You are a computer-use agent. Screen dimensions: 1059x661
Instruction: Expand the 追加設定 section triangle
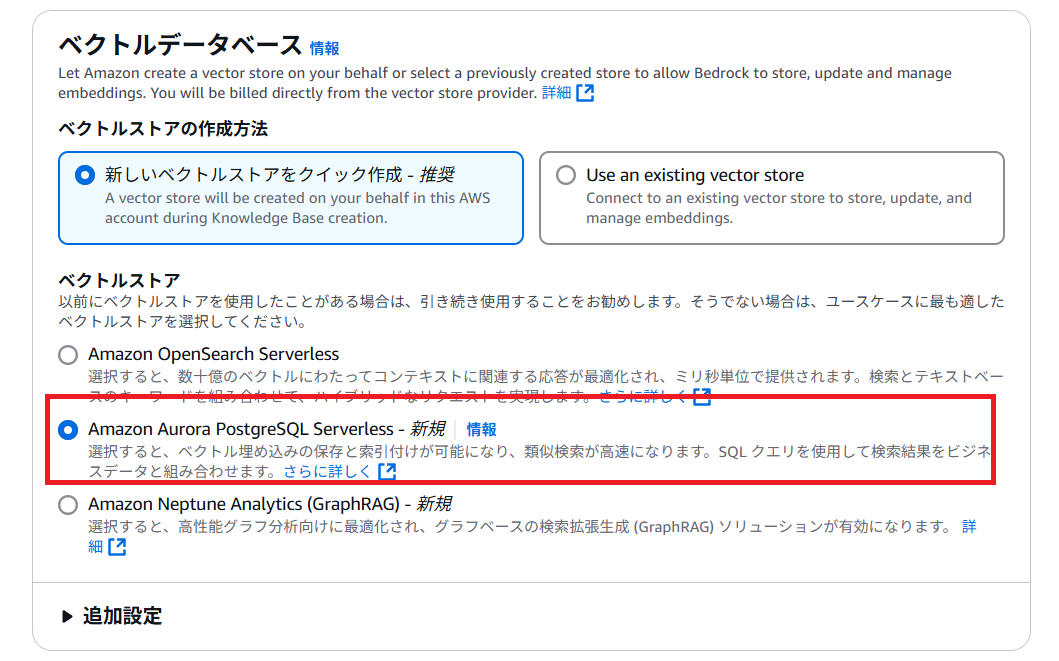pos(66,616)
